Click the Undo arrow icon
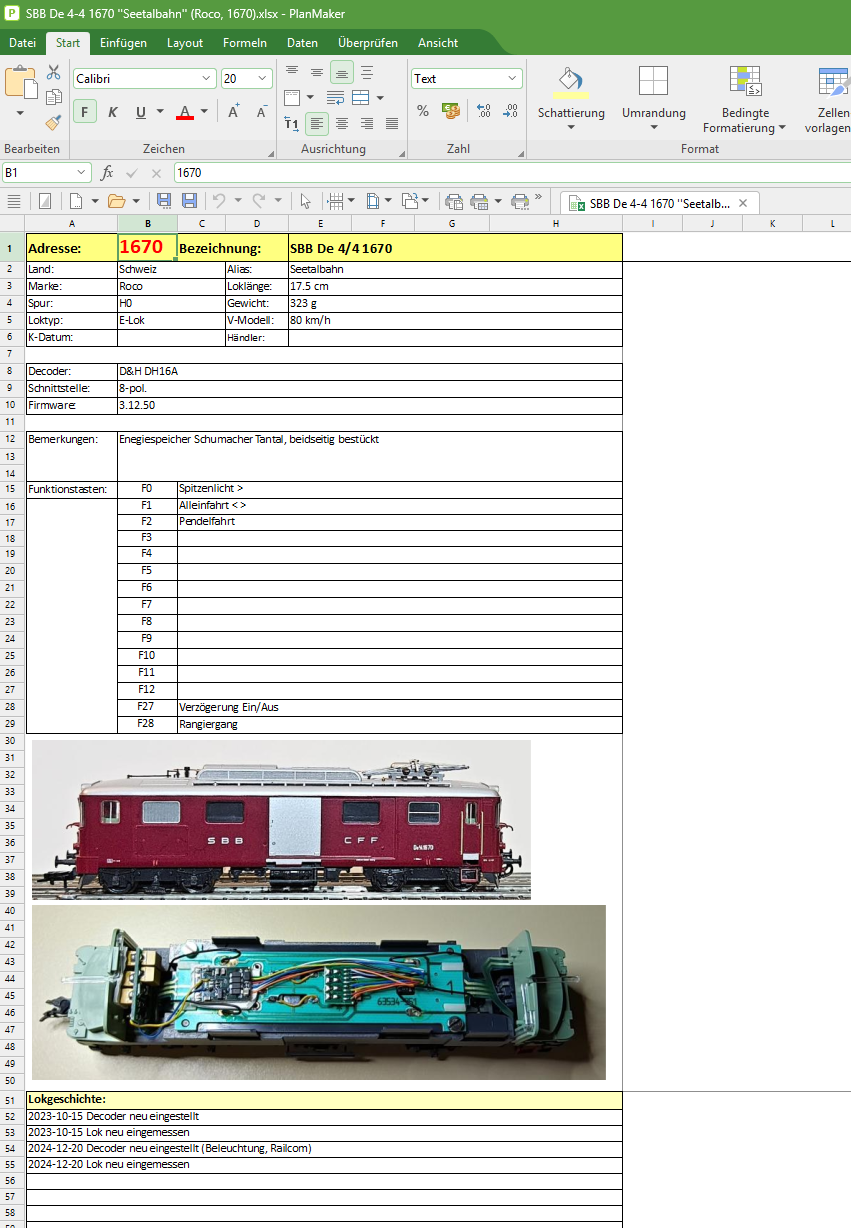851x1228 pixels. click(219, 201)
